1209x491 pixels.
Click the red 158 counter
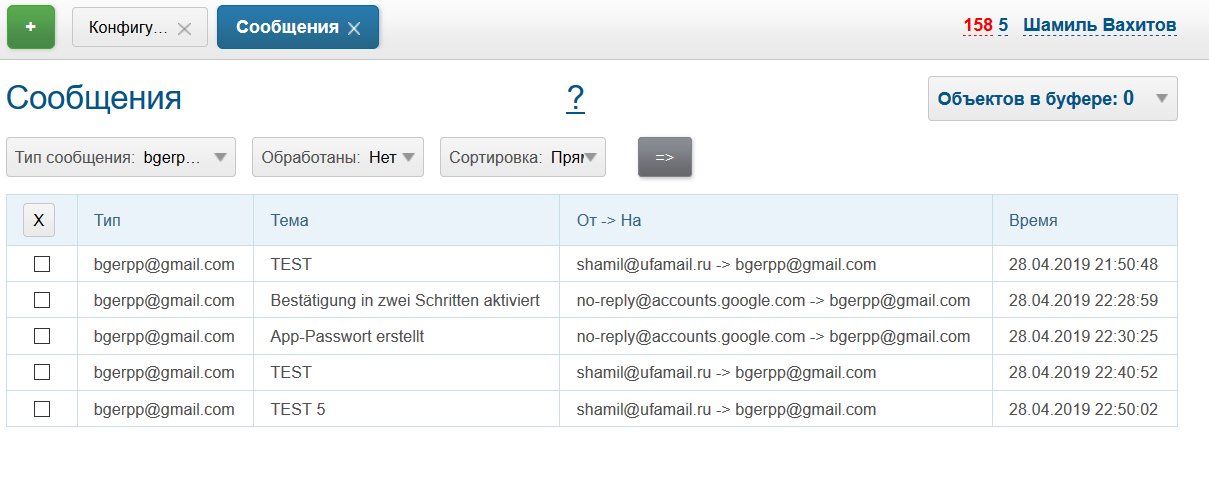pos(977,25)
